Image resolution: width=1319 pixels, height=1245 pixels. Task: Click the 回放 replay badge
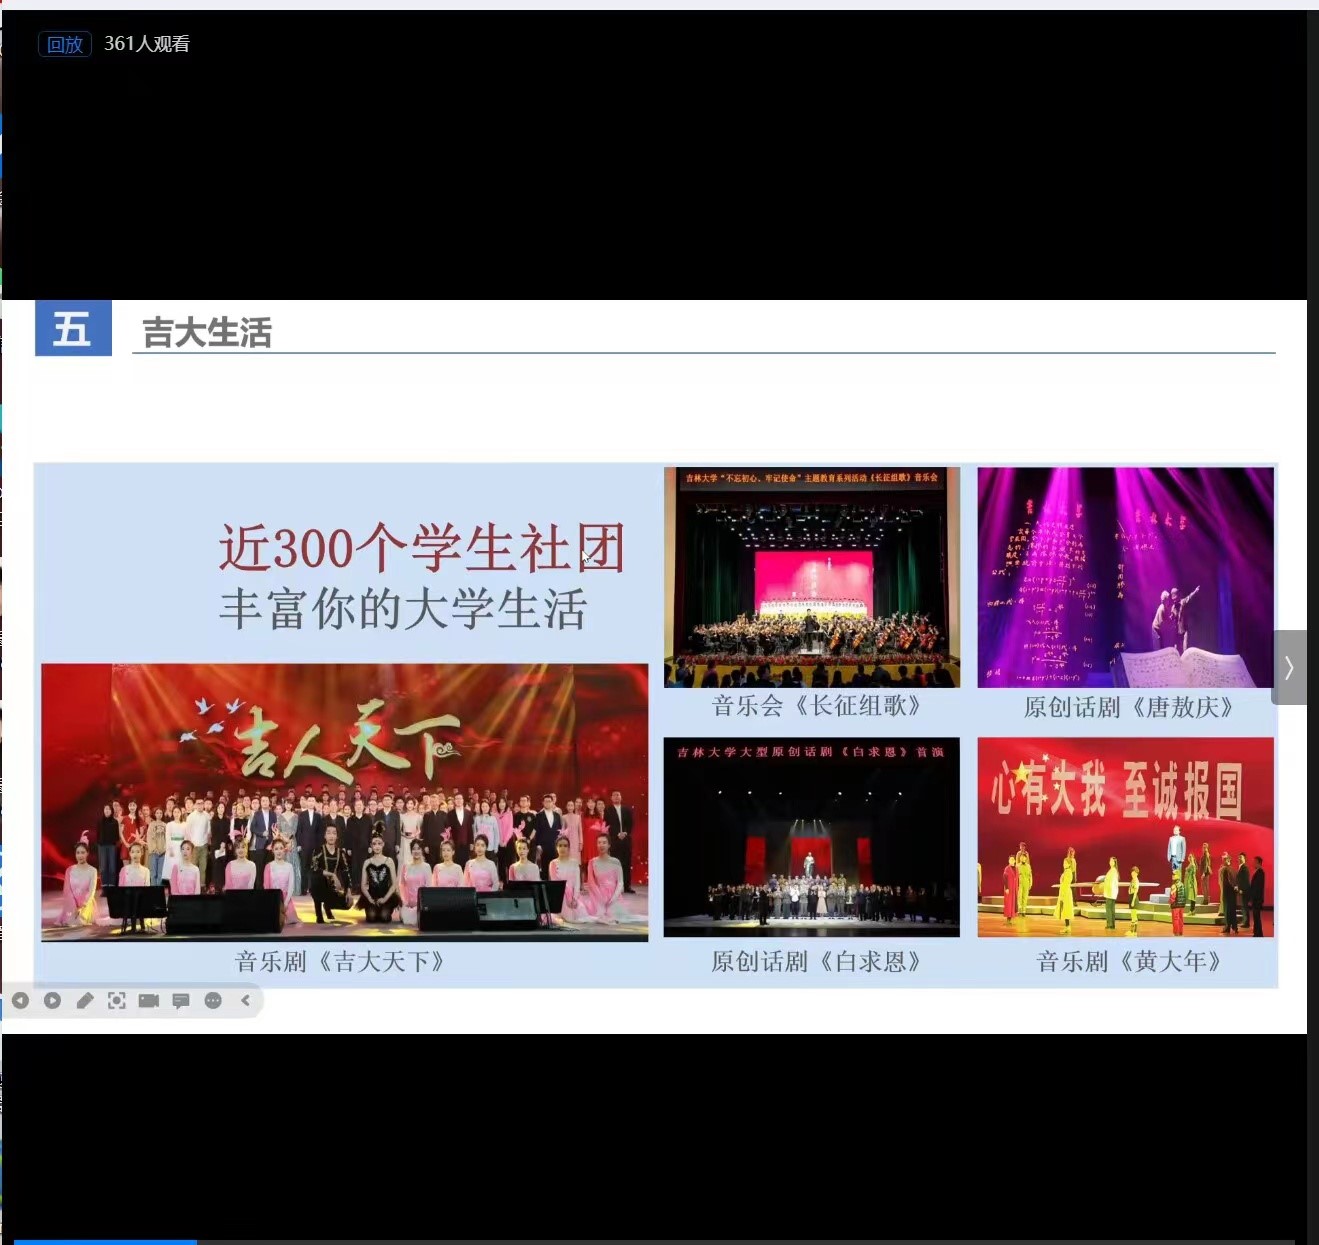click(64, 44)
